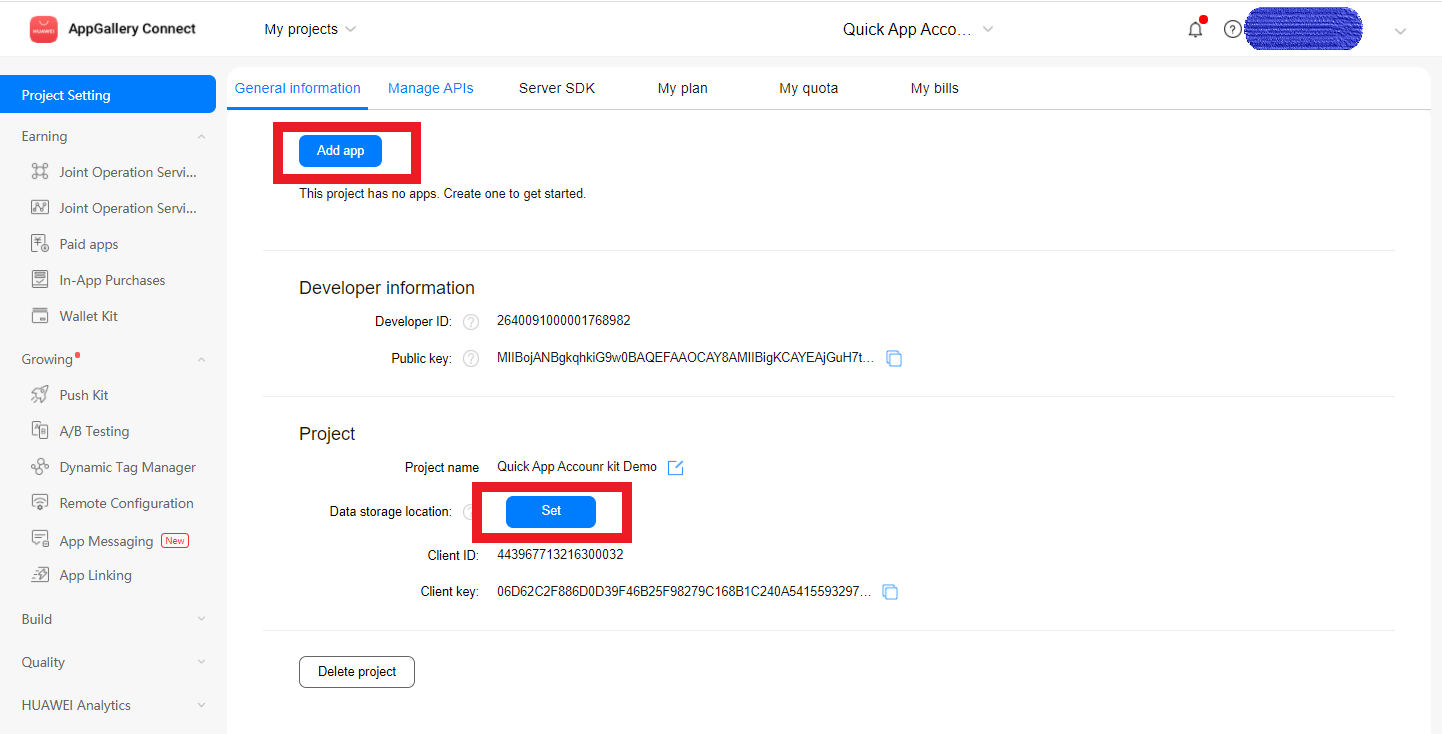Click Set for data storage location
This screenshot has width=1442, height=734.
pos(551,511)
